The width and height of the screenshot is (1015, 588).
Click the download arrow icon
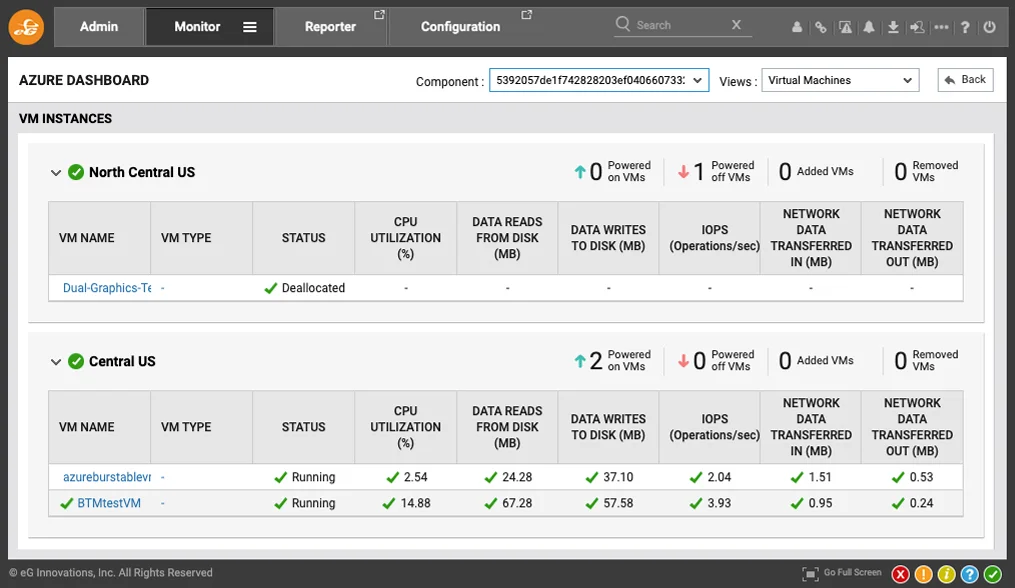893,27
